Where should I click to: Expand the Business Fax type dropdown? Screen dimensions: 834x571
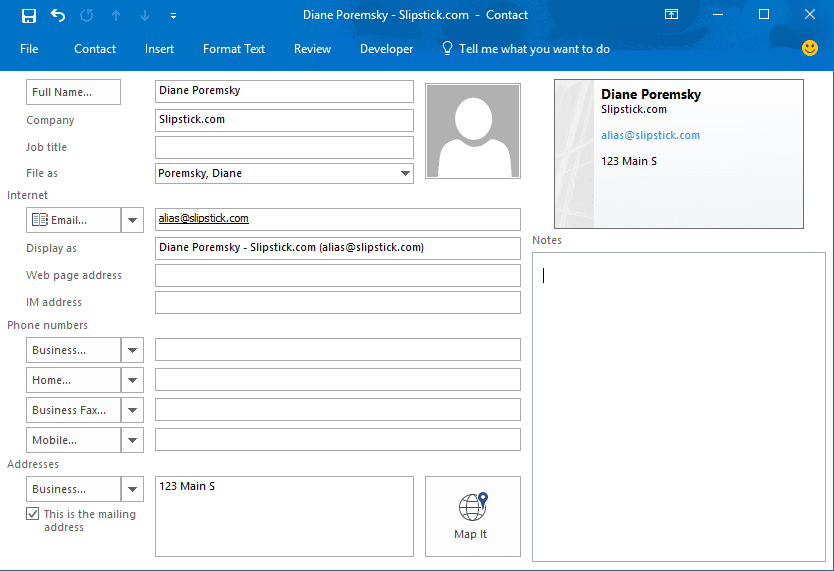pyautogui.click(x=132, y=410)
